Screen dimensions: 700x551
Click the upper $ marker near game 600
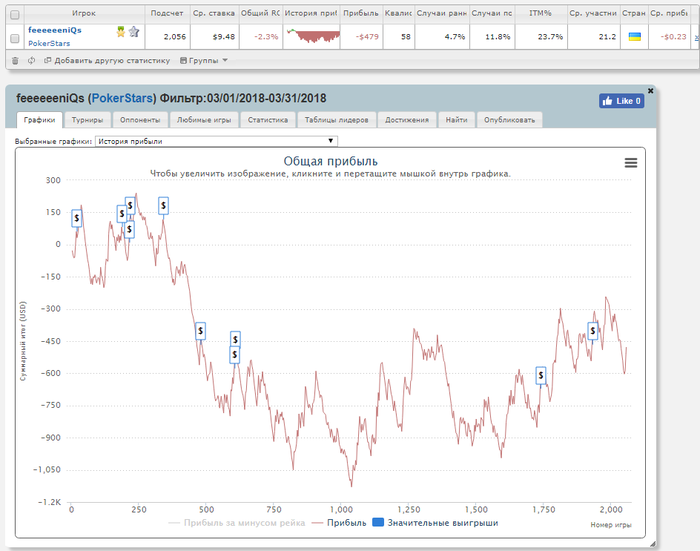[235, 339]
